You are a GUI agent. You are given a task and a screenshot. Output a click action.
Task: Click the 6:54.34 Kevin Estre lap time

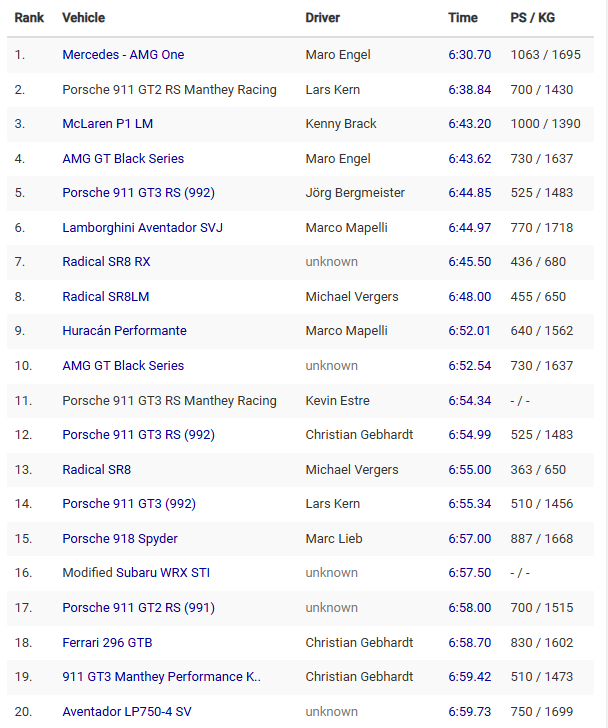click(x=469, y=401)
